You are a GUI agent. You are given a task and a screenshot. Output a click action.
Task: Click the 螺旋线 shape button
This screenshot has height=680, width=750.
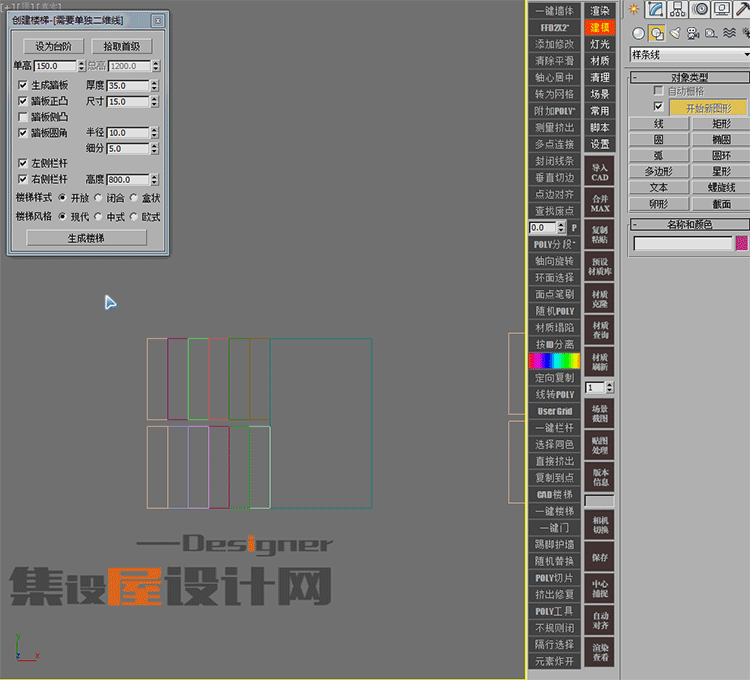pos(721,187)
